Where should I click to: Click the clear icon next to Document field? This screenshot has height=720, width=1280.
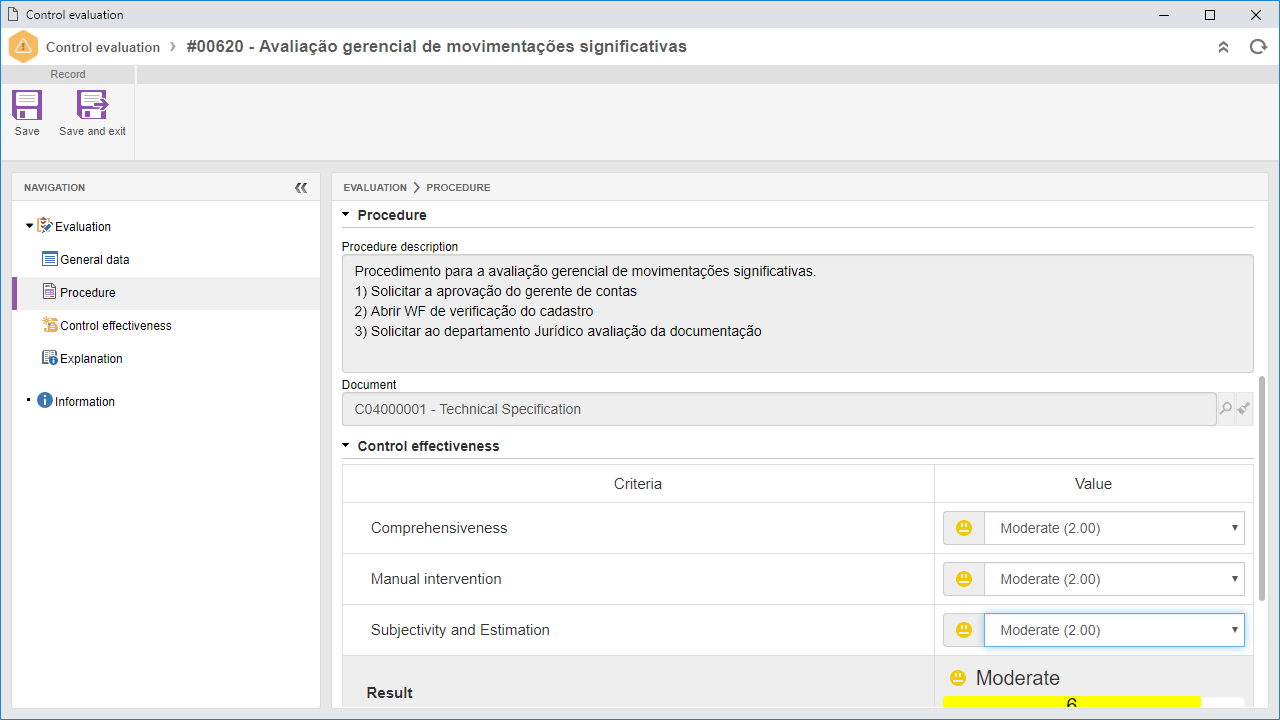[x=1244, y=409]
